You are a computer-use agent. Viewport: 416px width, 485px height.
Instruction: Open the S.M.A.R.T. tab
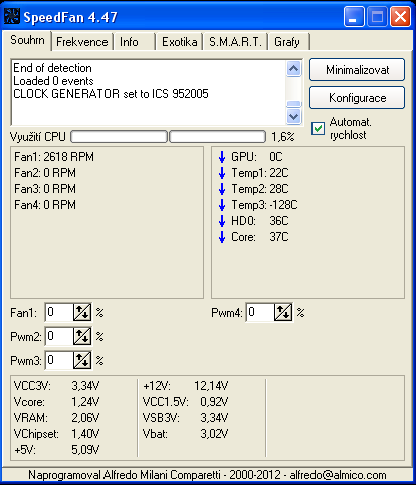click(x=235, y=42)
